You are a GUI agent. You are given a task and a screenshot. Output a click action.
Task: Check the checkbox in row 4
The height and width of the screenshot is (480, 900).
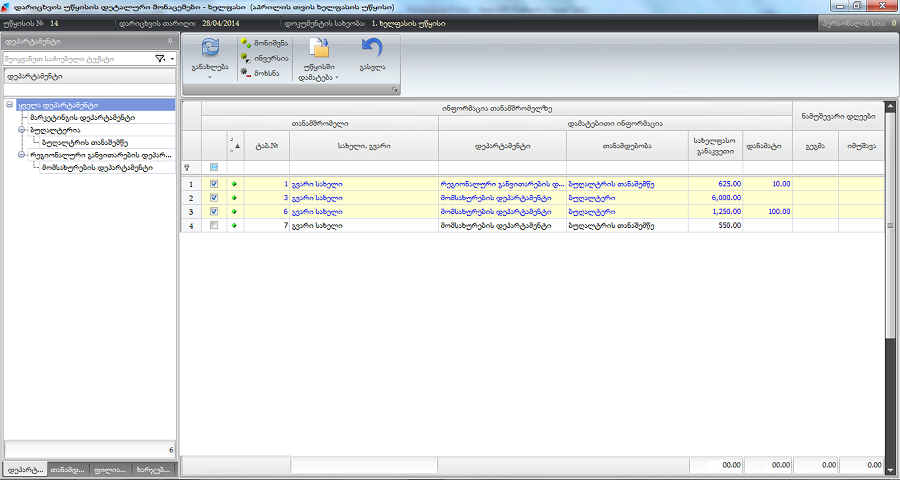[x=215, y=226]
